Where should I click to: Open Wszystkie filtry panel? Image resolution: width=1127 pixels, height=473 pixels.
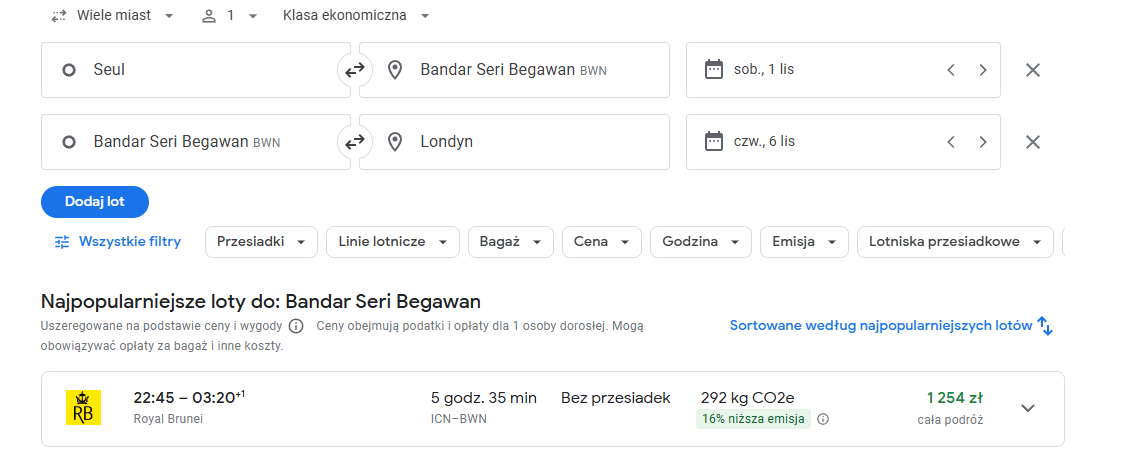pos(117,242)
